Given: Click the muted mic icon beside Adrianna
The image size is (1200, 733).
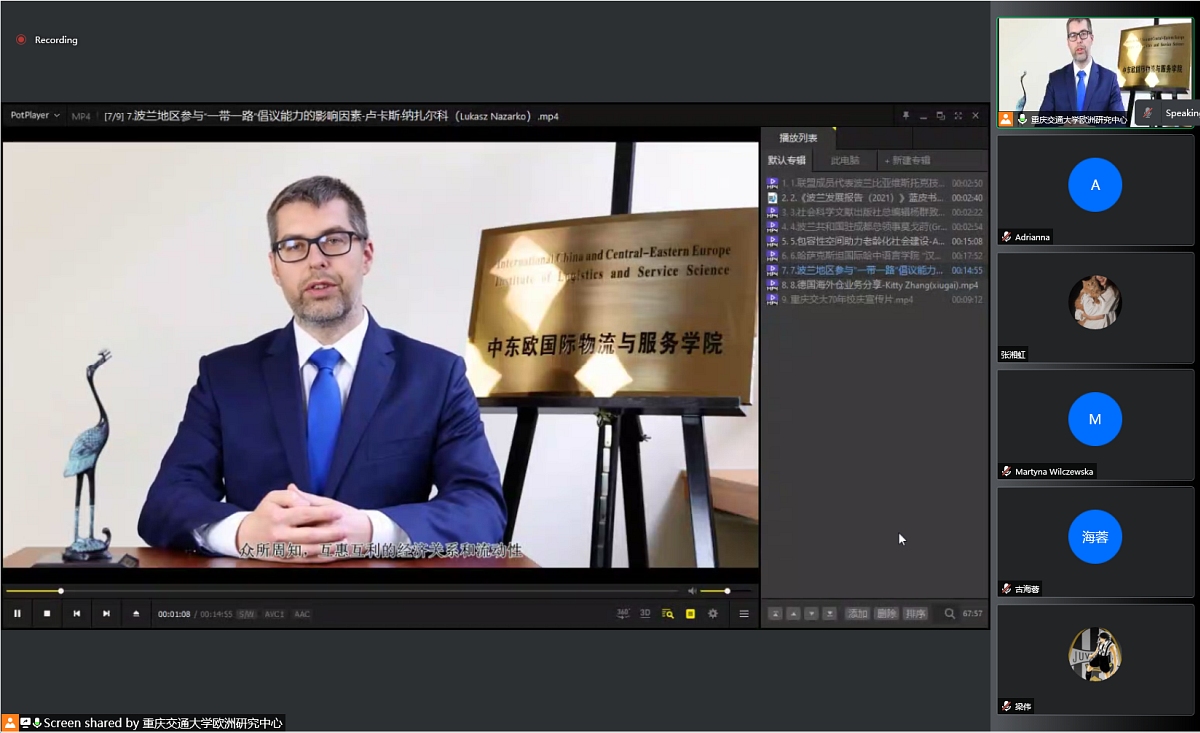Looking at the screenshot, I should pos(1007,237).
